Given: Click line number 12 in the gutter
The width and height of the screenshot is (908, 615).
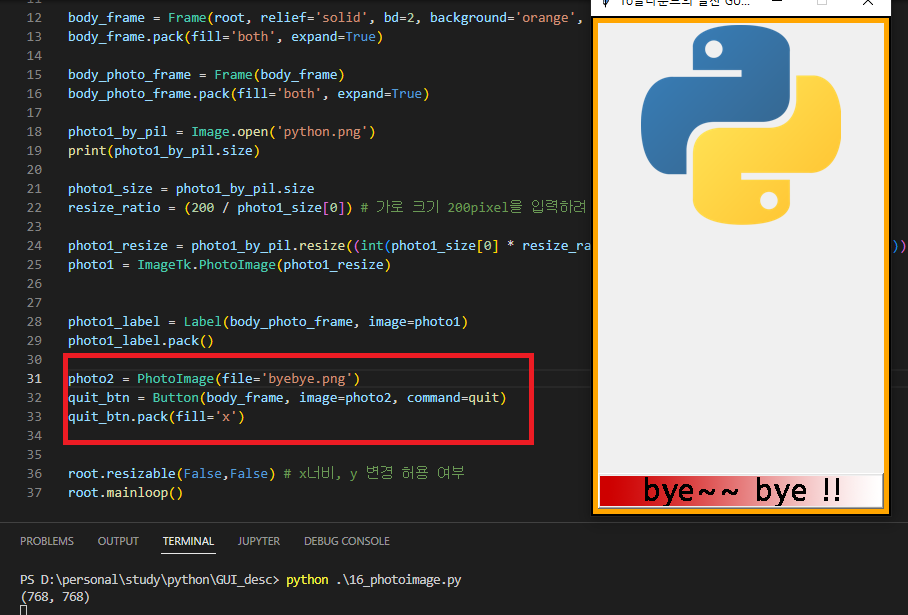Looking at the screenshot, I should 34,18.
